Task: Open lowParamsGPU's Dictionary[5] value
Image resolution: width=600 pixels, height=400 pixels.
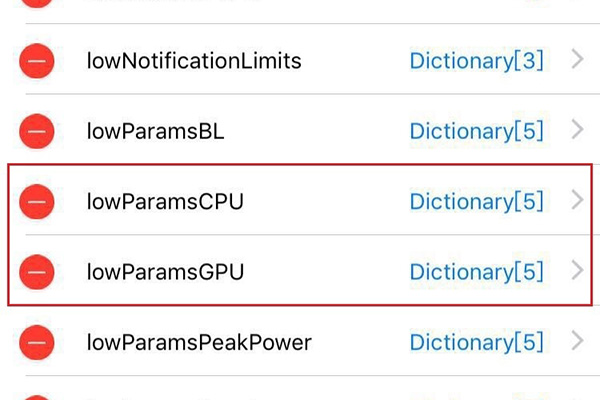Action: 477,272
